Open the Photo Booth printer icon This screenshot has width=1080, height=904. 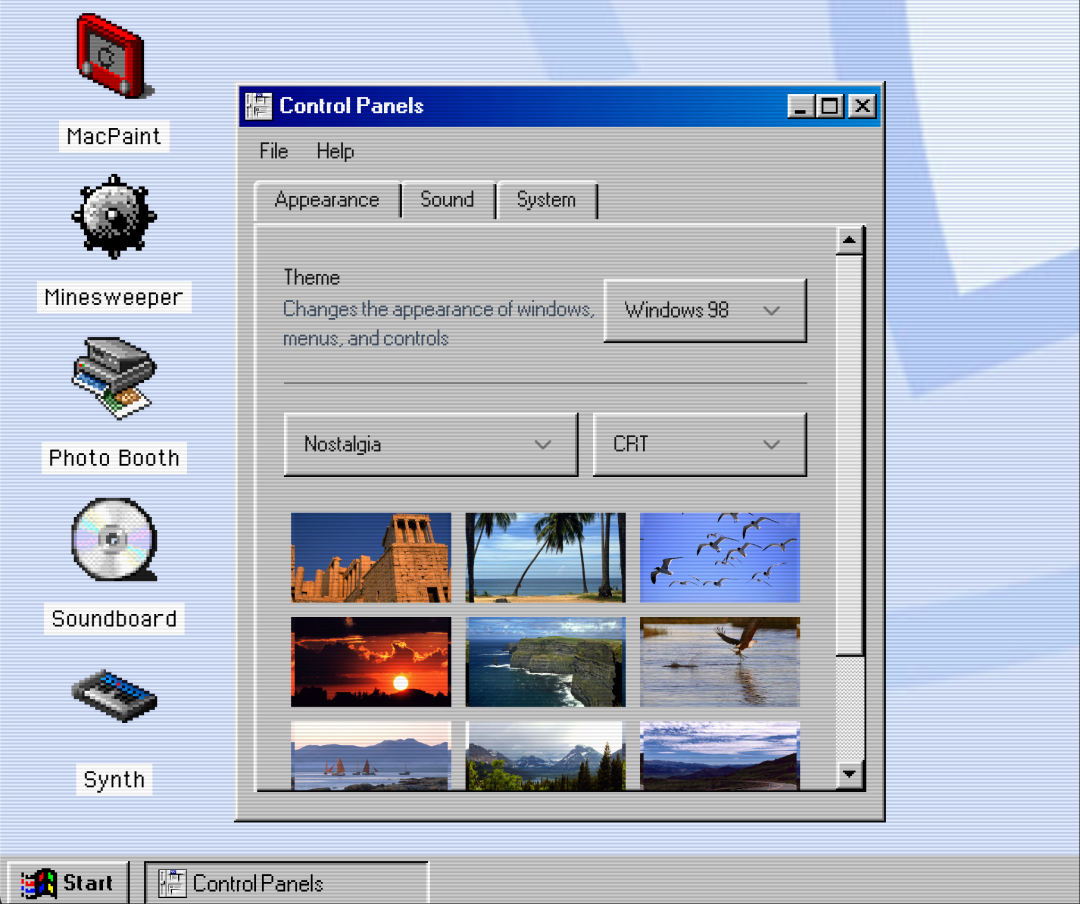(x=114, y=378)
